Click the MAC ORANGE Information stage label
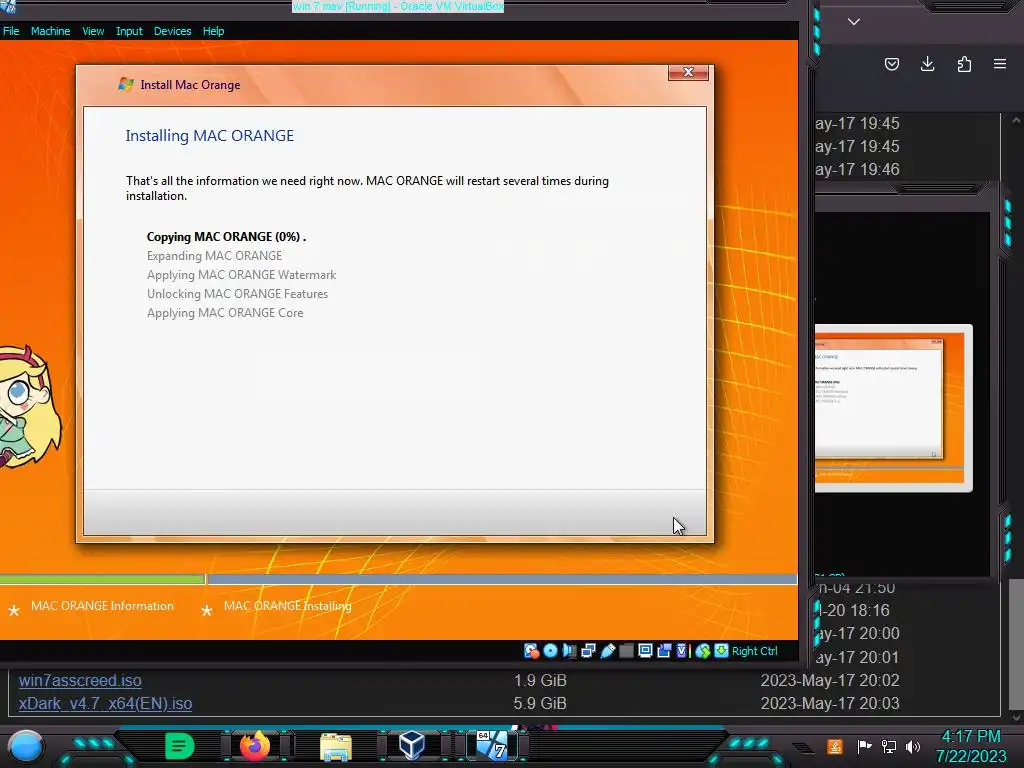 pyautogui.click(x=102, y=605)
